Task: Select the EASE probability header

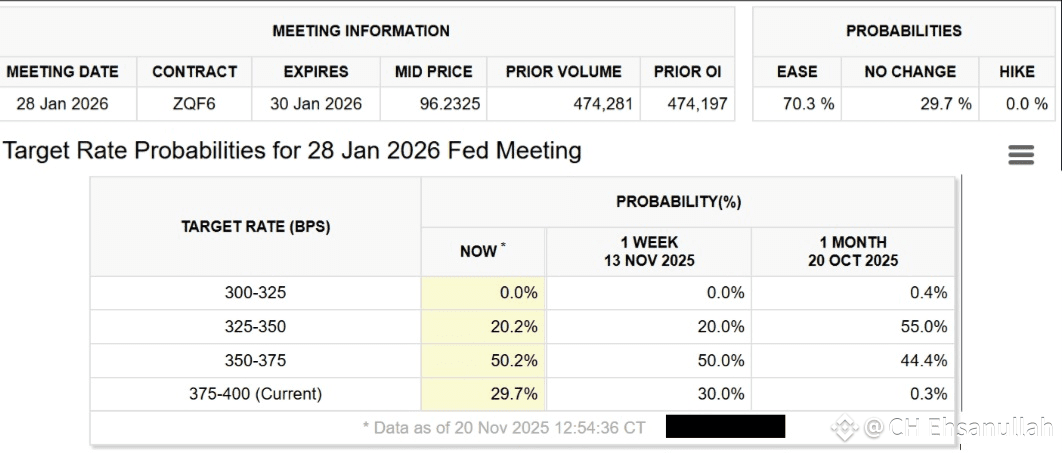Action: click(x=797, y=72)
